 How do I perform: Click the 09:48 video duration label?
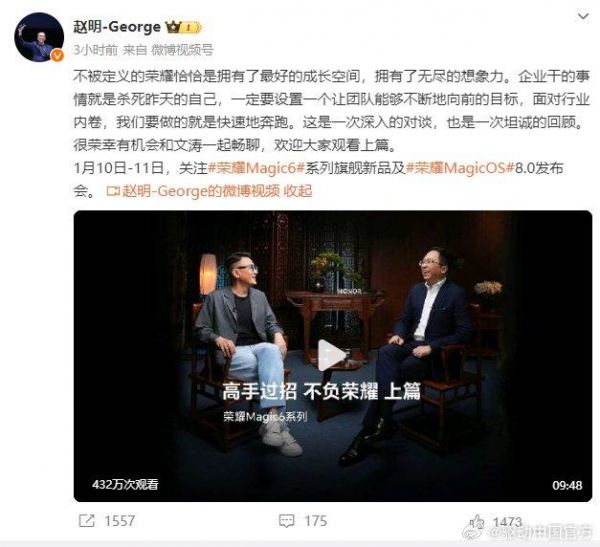[567, 485]
